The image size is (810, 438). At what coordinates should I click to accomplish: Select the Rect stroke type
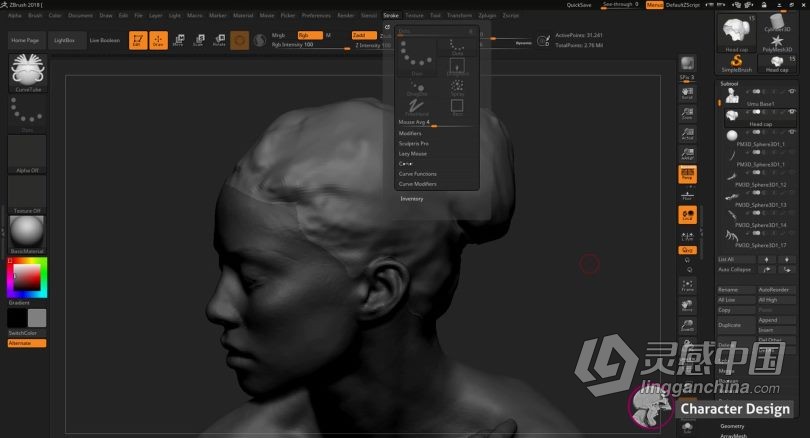(457, 107)
